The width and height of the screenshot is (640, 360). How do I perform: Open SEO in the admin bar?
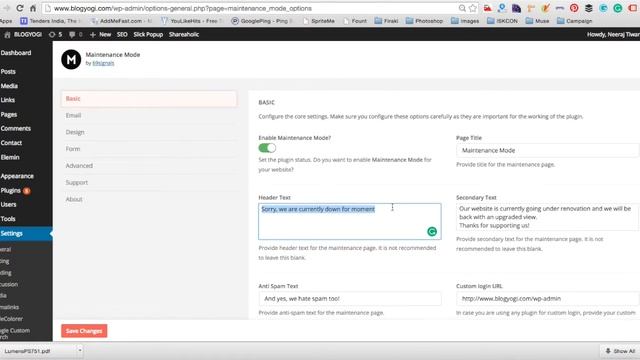coord(122,35)
